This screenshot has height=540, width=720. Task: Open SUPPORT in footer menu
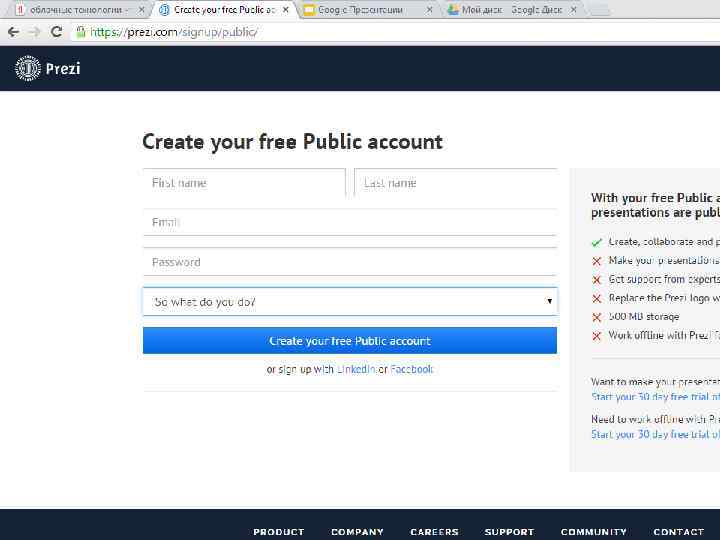[509, 532]
